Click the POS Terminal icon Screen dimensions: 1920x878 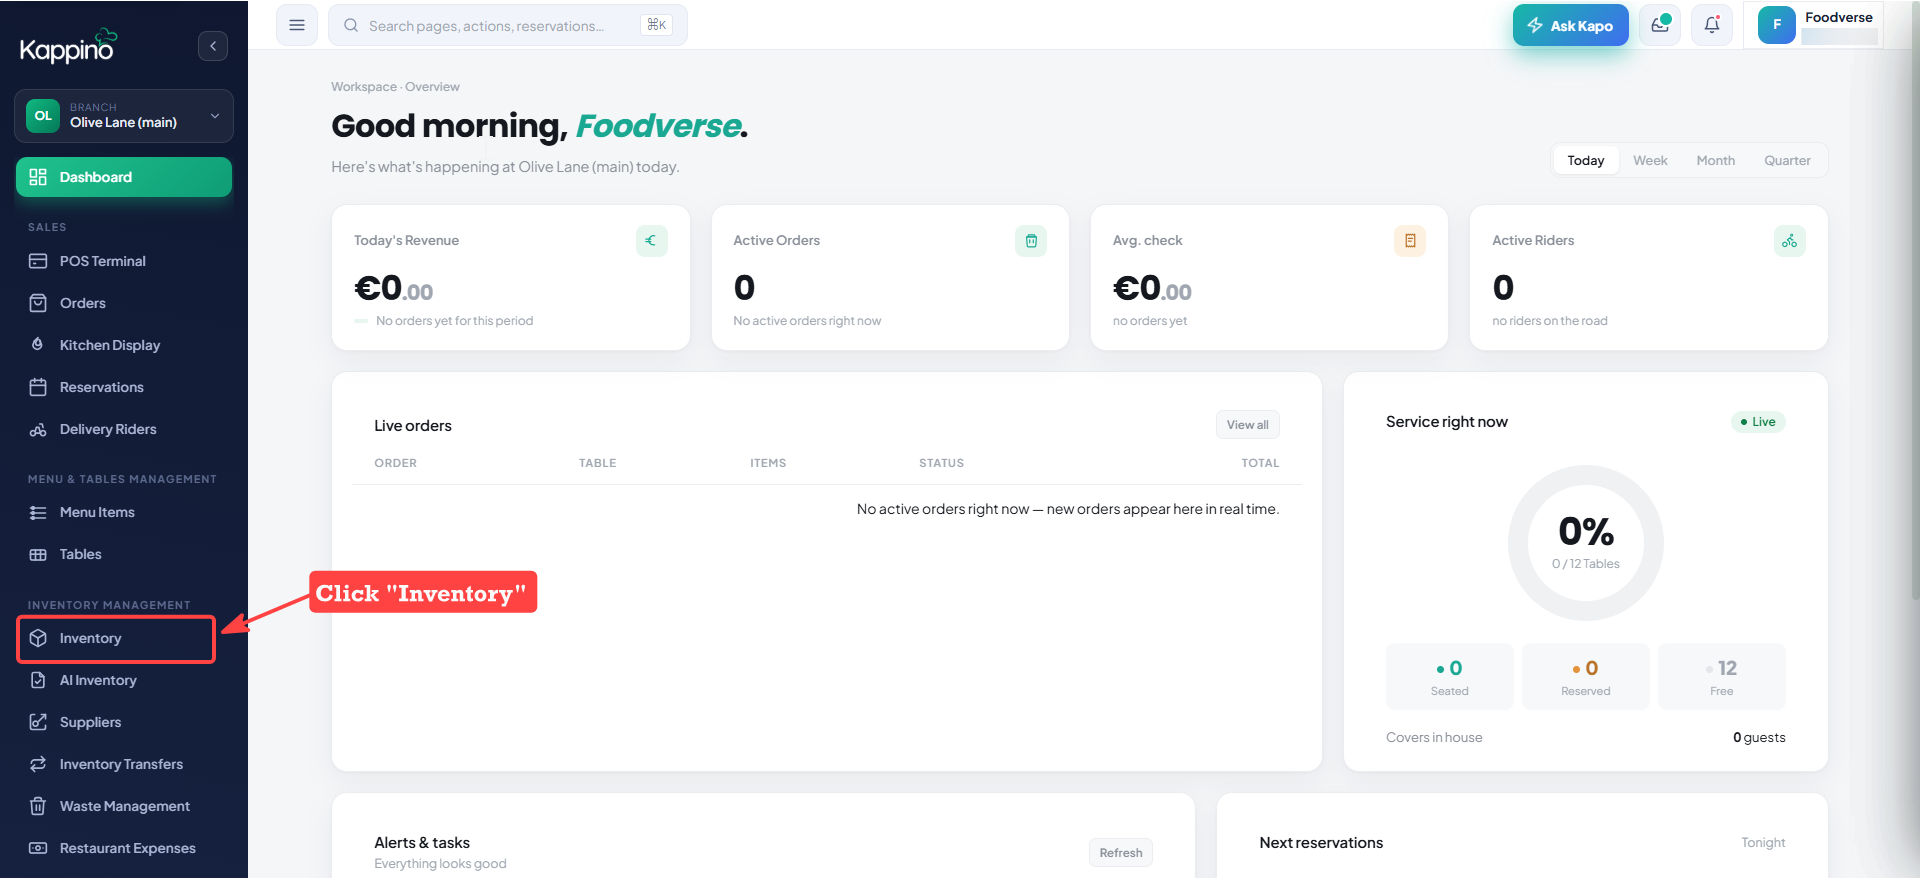pyautogui.click(x=38, y=261)
